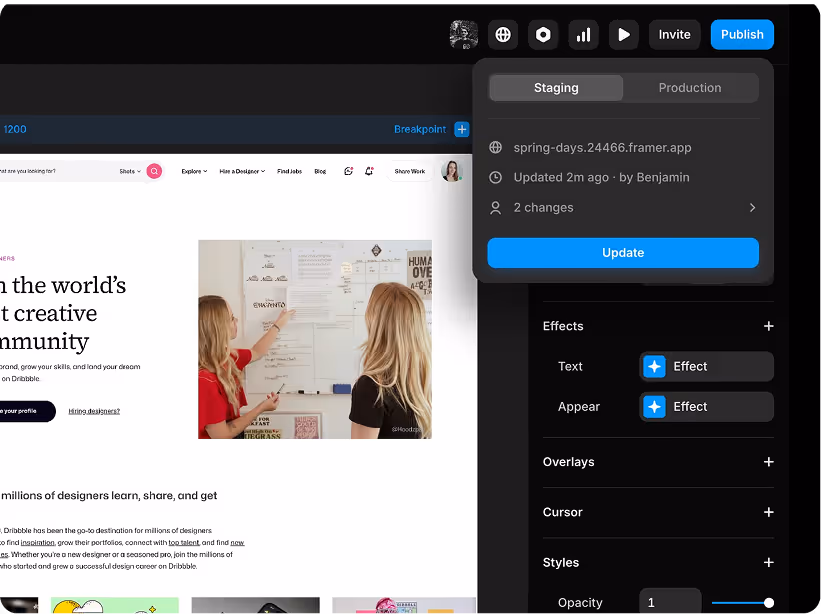The width and height of the screenshot is (821, 614).
Task: Click the Hiring designers? link
Action: pyautogui.click(x=94, y=411)
